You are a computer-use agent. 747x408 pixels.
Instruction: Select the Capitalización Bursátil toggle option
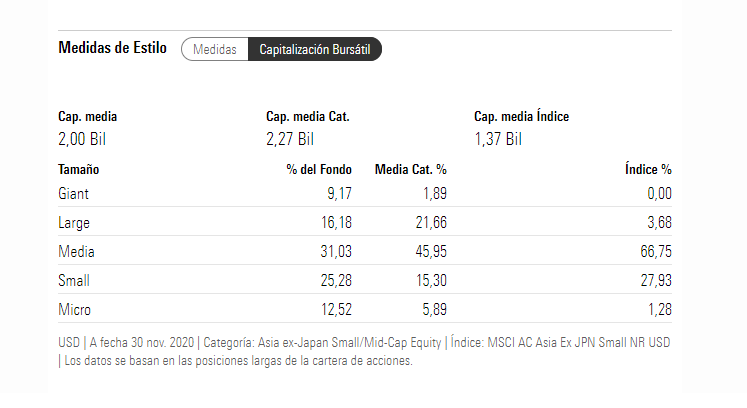tap(315, 49)
